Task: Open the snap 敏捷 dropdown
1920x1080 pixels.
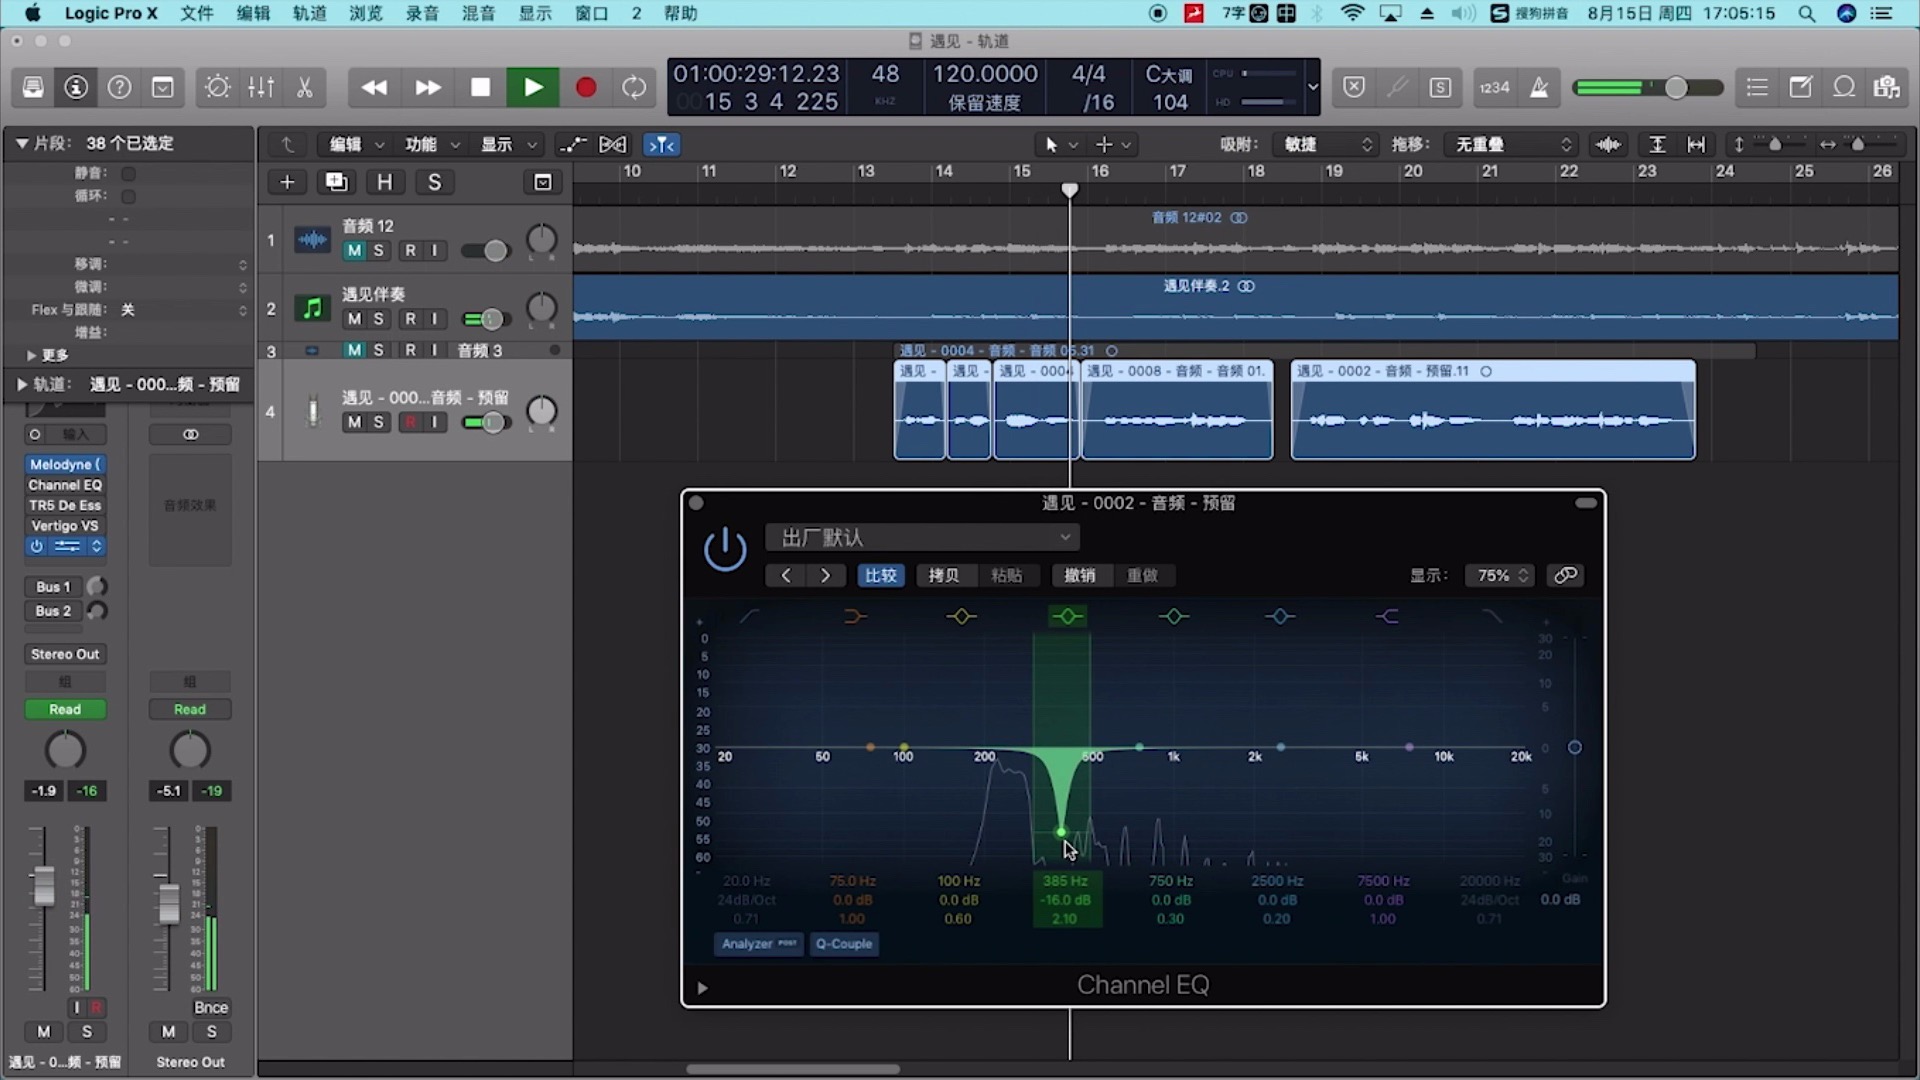Action: click(1325, 145)
